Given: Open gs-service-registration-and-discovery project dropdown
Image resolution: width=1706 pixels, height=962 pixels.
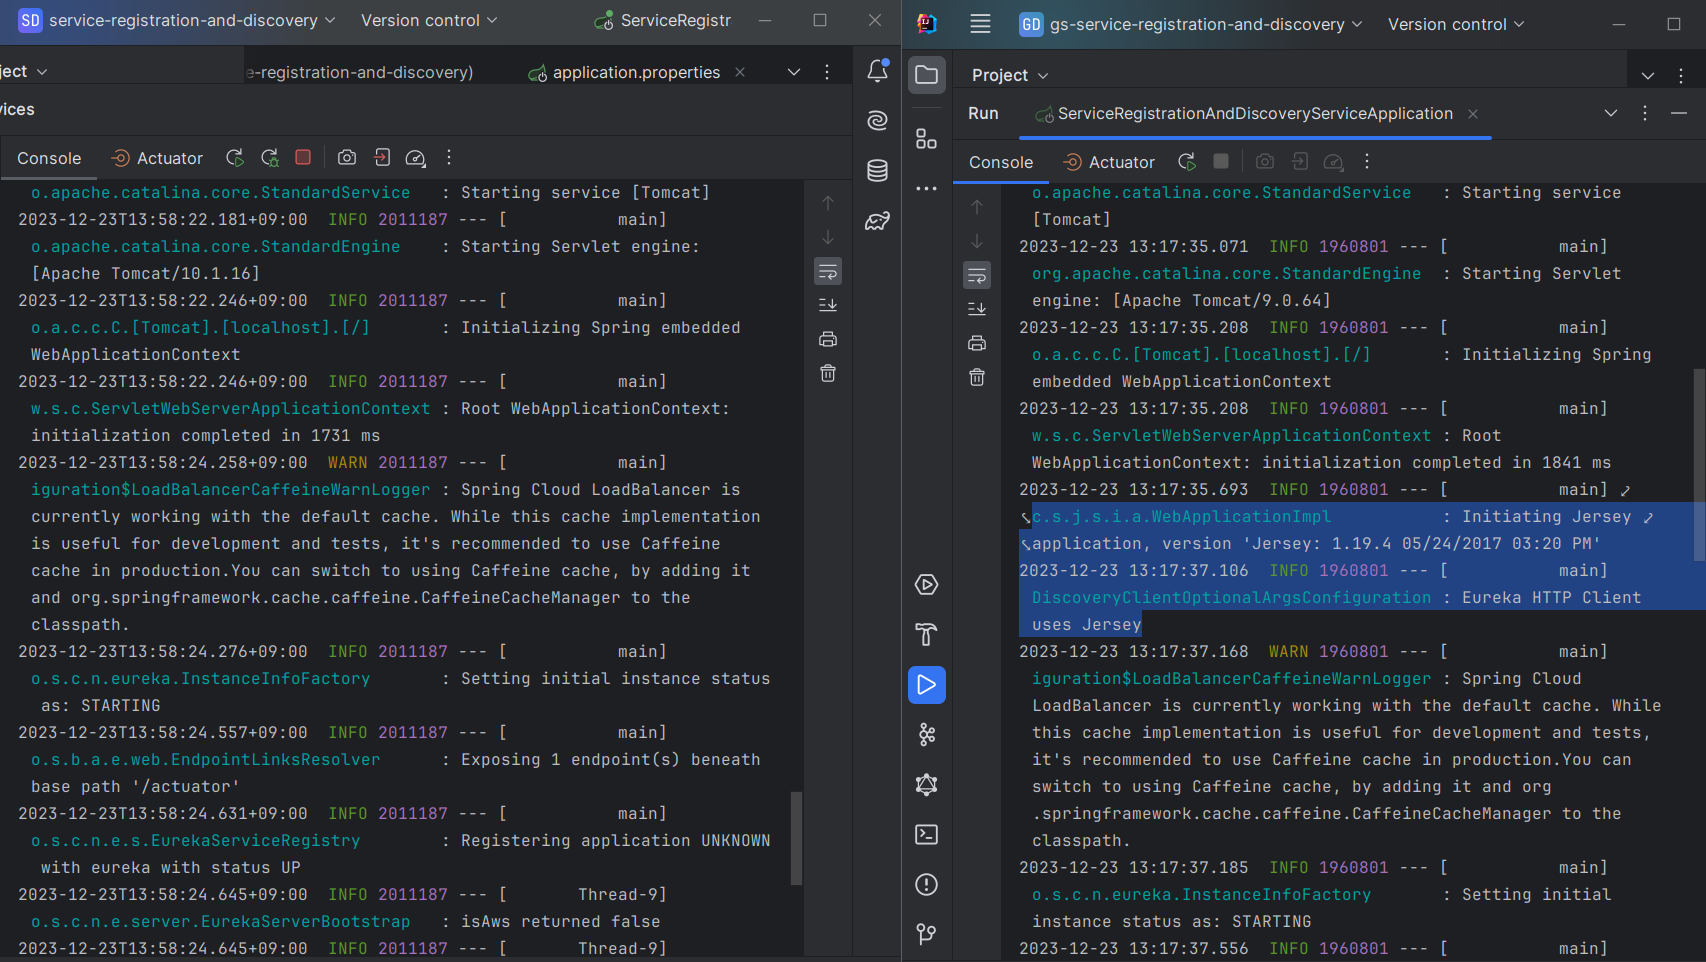Looking at the screenshot, I should click(1190, 24).
